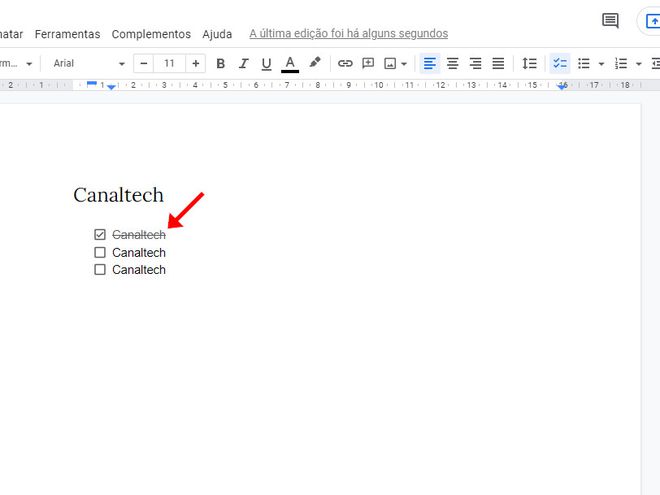The height and width of the screenshot is (495, 660).
Task: Click the first-line indent marker on ruler
Action: tap(91, 83)
